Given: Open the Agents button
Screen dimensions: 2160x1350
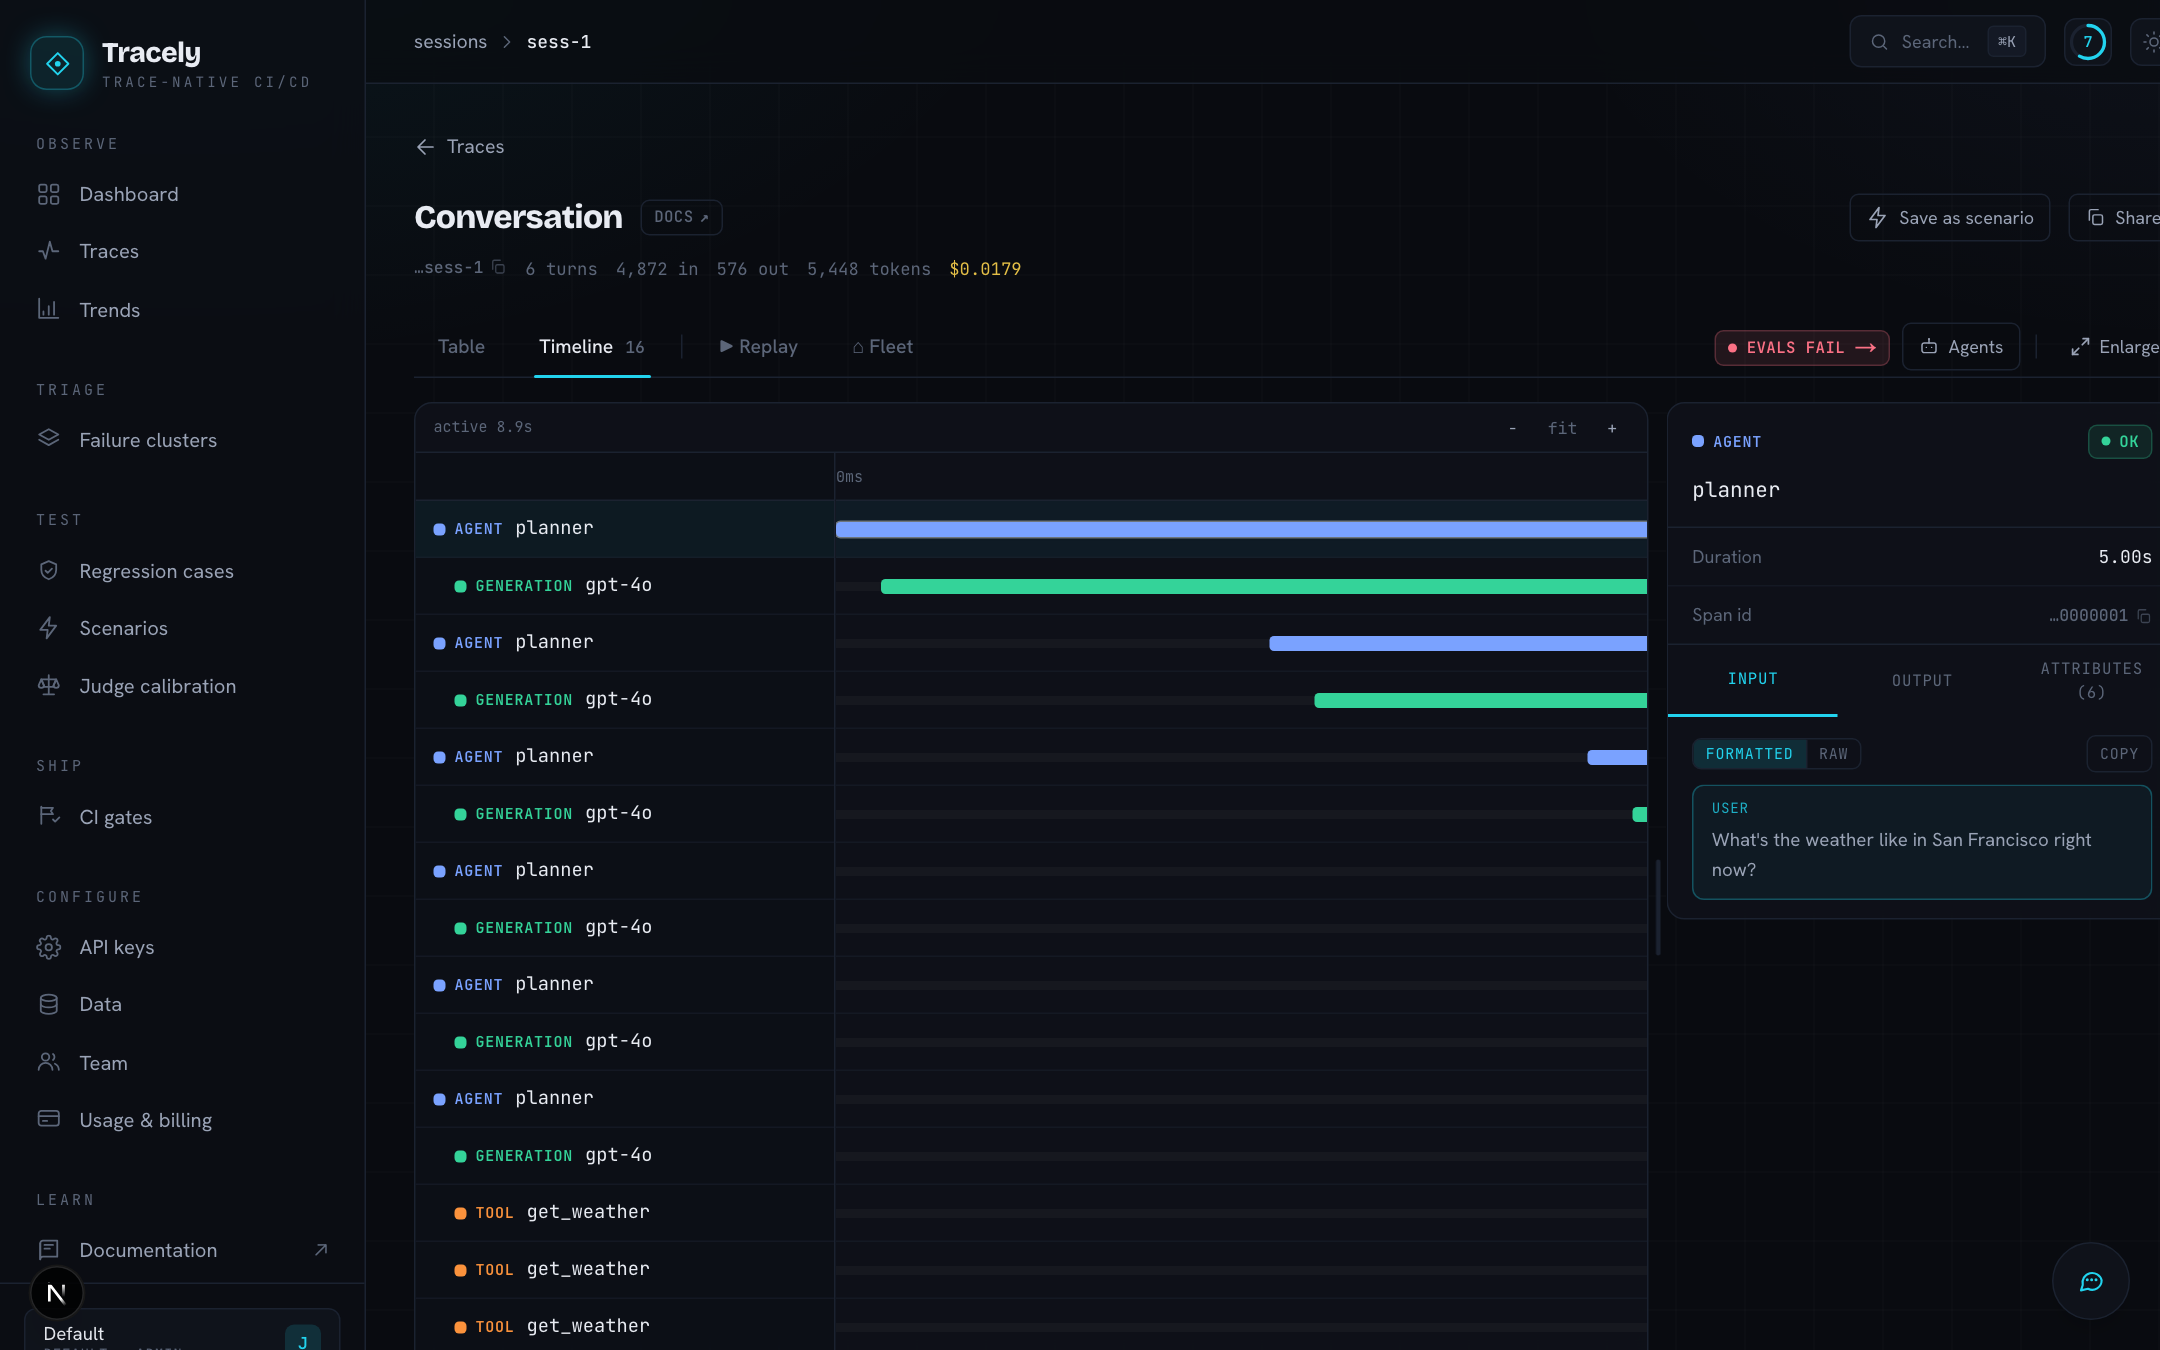Looking at the screenshot, I should coord(1961,347).
